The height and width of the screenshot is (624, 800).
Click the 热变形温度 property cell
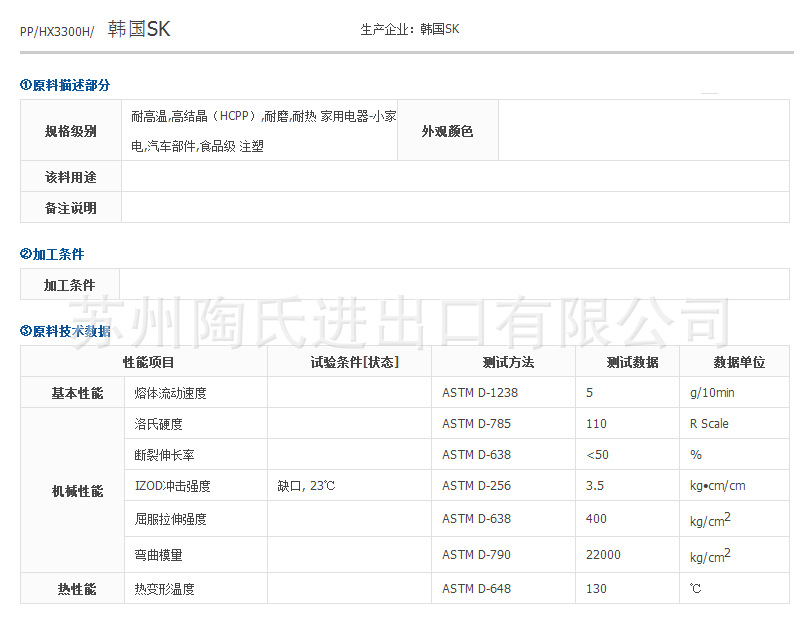point(196,589)
